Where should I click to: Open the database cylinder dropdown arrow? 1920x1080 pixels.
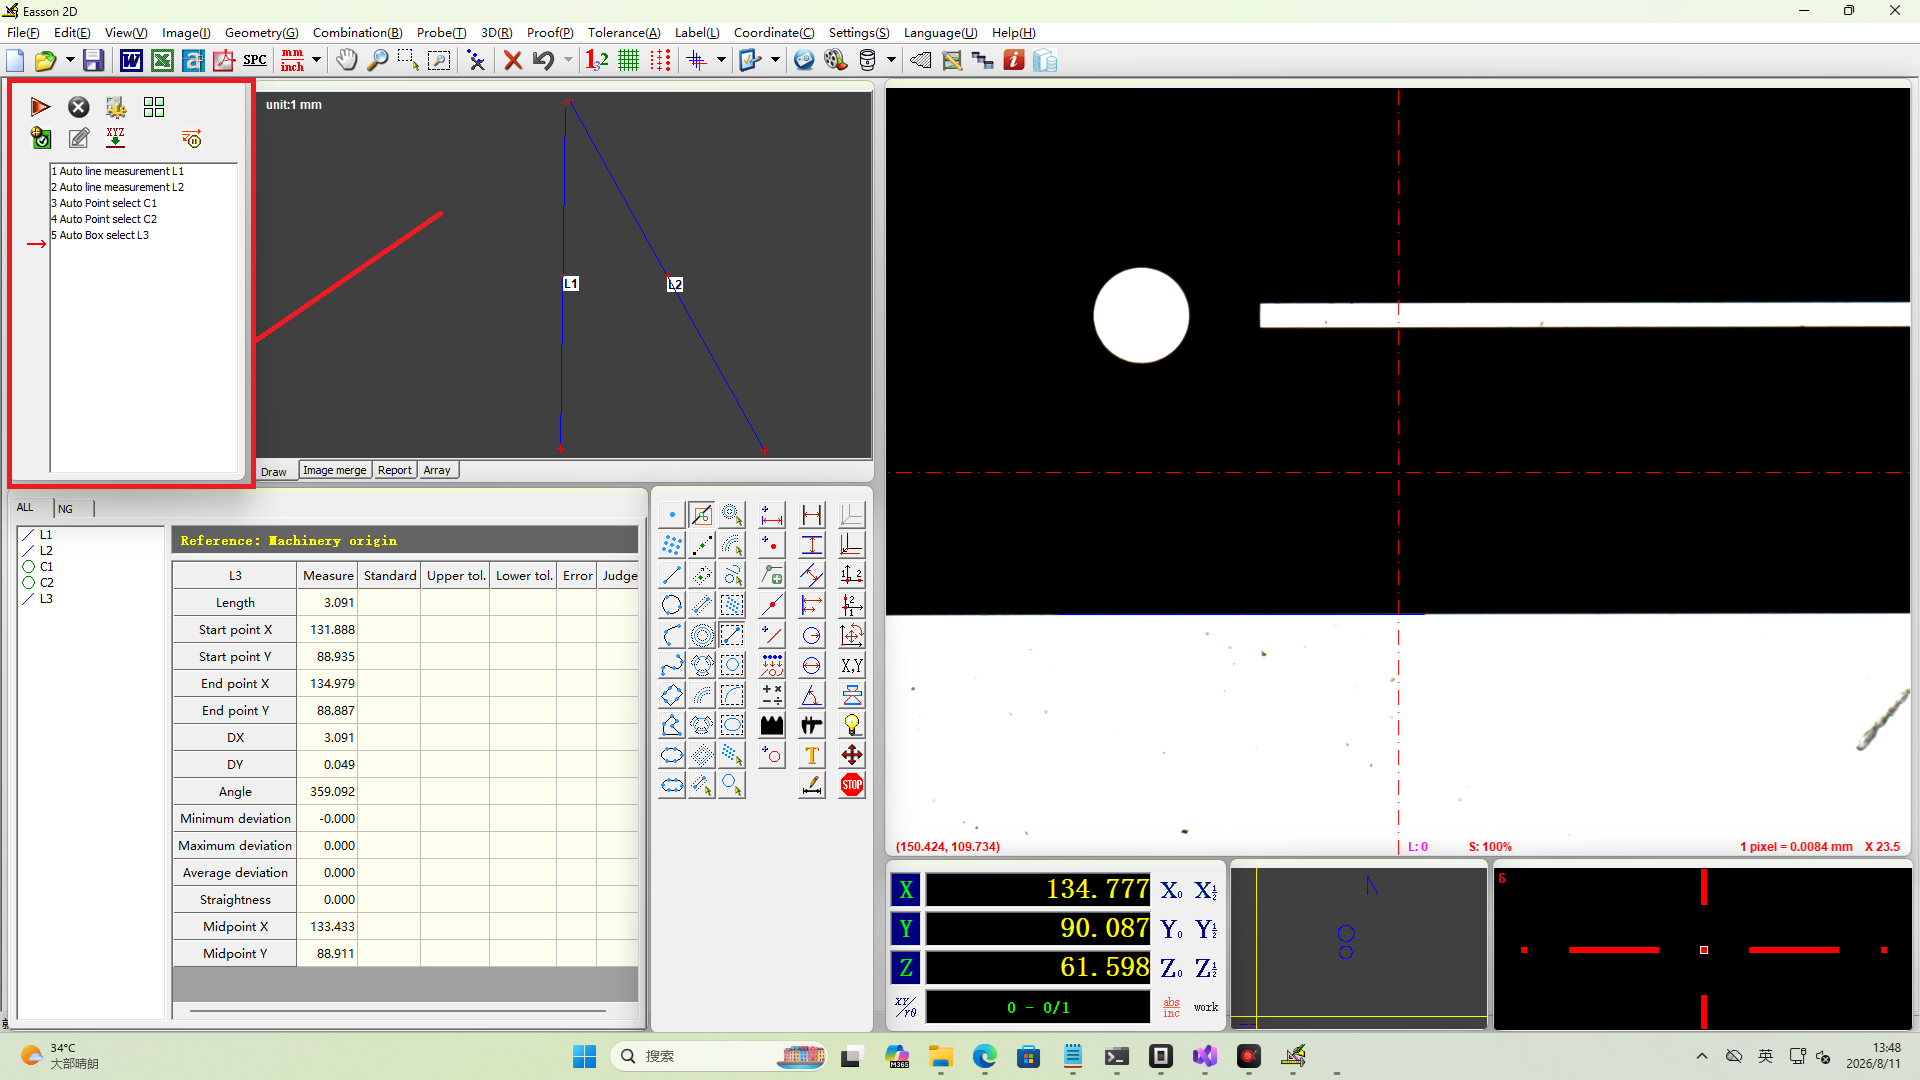tap(891, 61)
